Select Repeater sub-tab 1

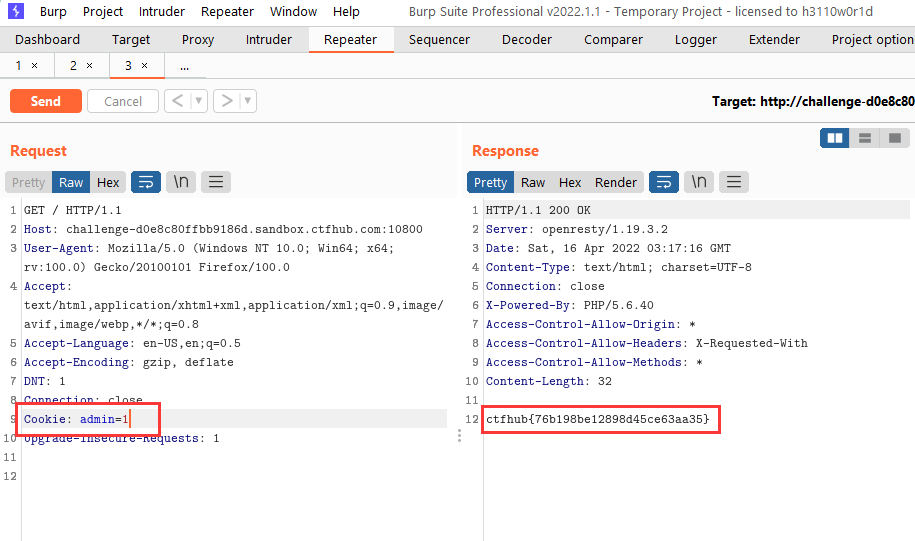pyautogui.click(x=19, y=65)
